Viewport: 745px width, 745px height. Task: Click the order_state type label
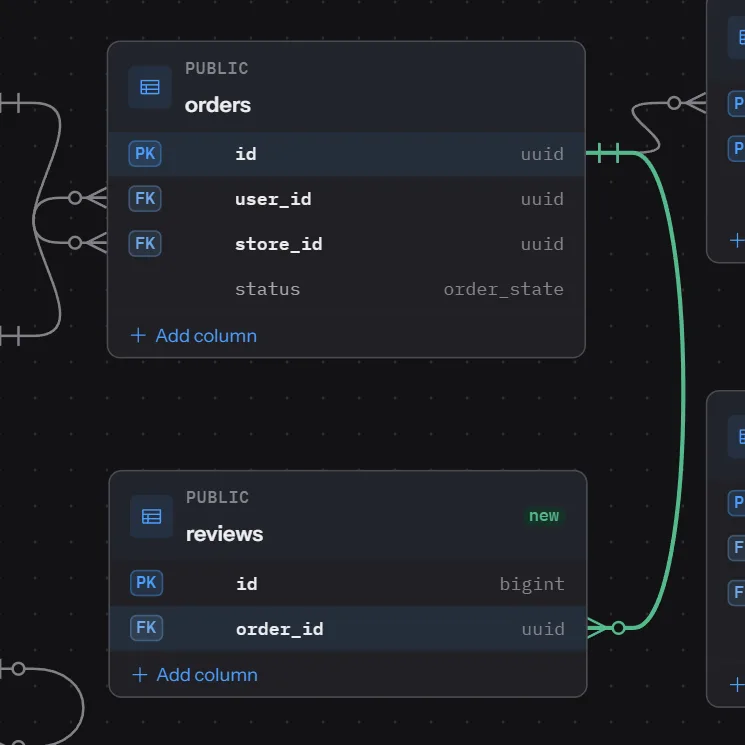(504, 289)
